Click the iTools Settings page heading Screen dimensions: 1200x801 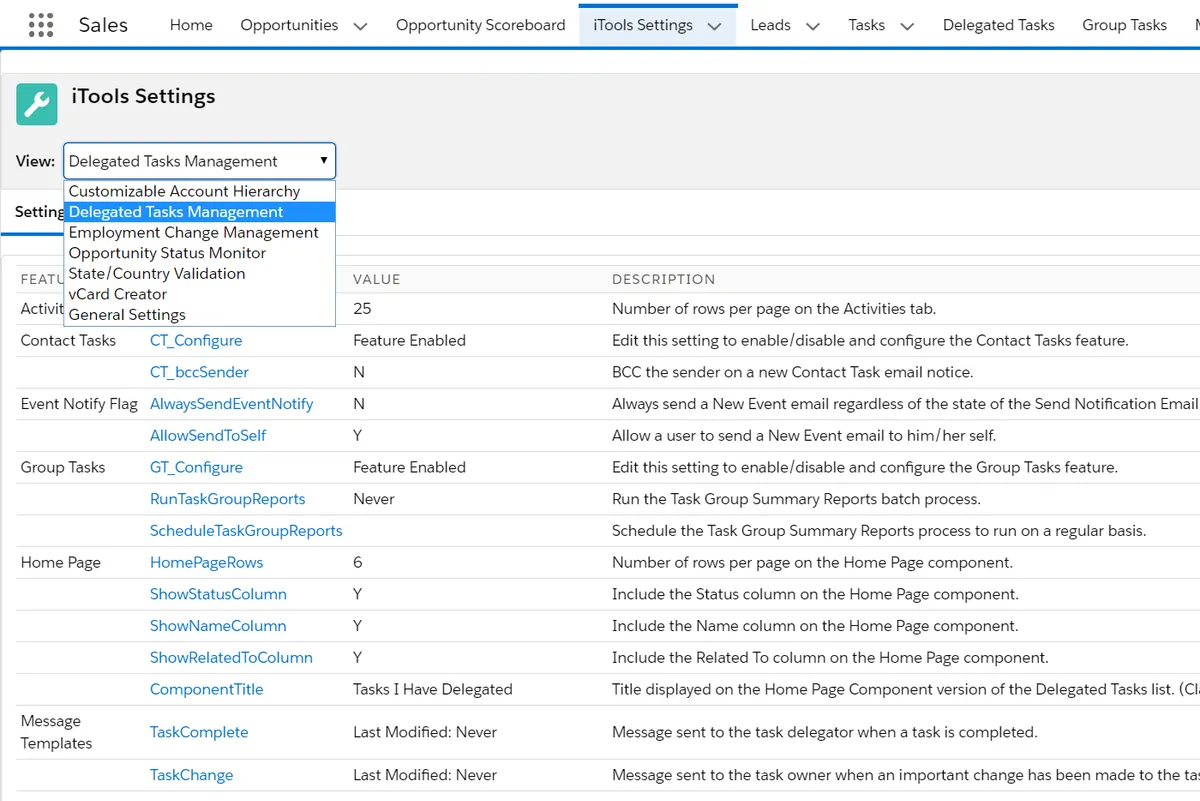tap(143, 96)
